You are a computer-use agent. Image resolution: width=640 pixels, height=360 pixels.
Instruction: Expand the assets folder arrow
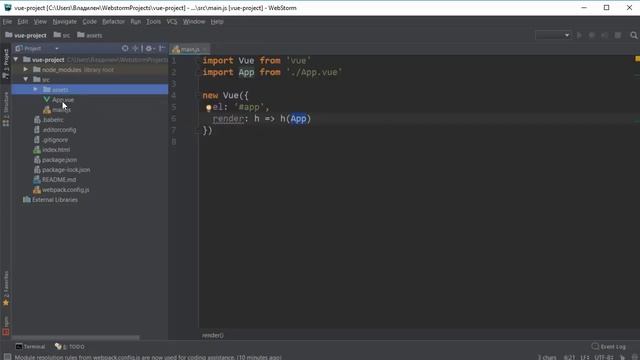(x=36, y=89)
